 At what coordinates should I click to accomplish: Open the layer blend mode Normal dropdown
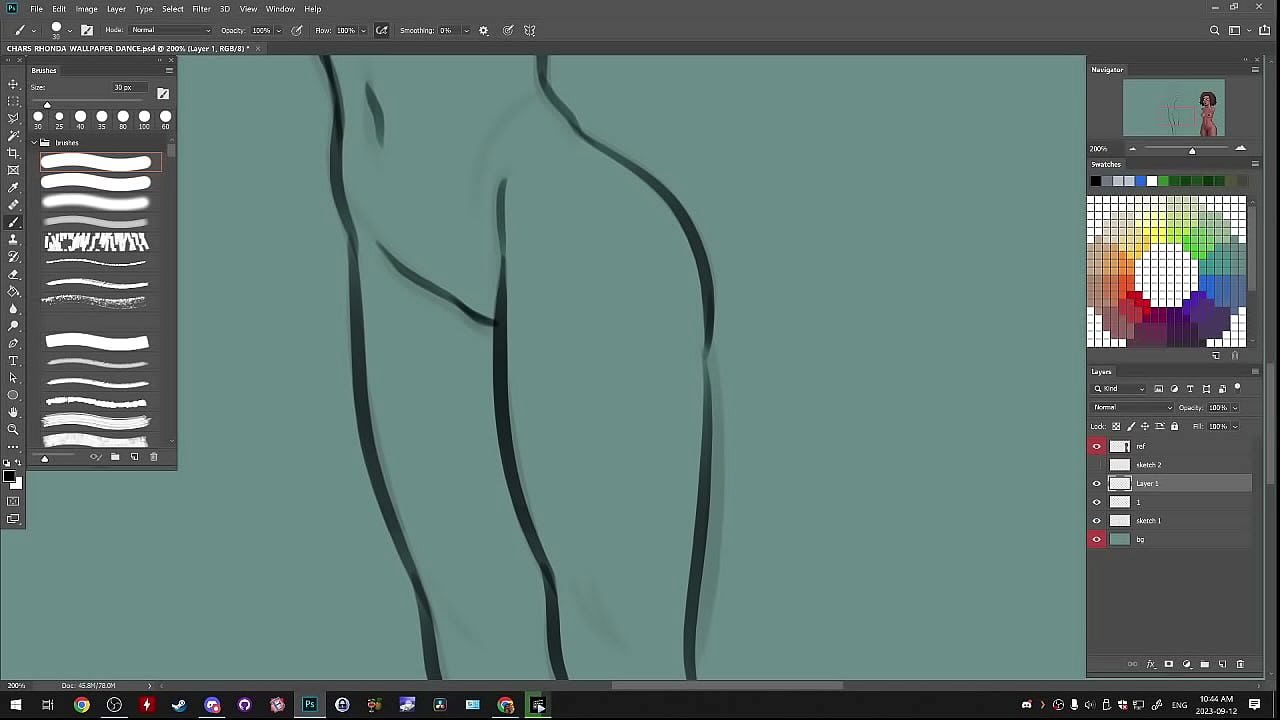tap(1132, 407)
